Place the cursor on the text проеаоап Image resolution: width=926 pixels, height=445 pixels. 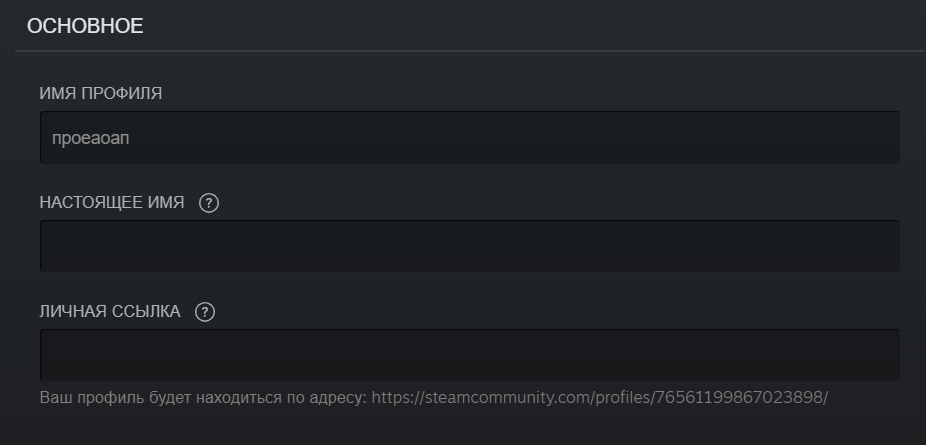click(90, 139)
